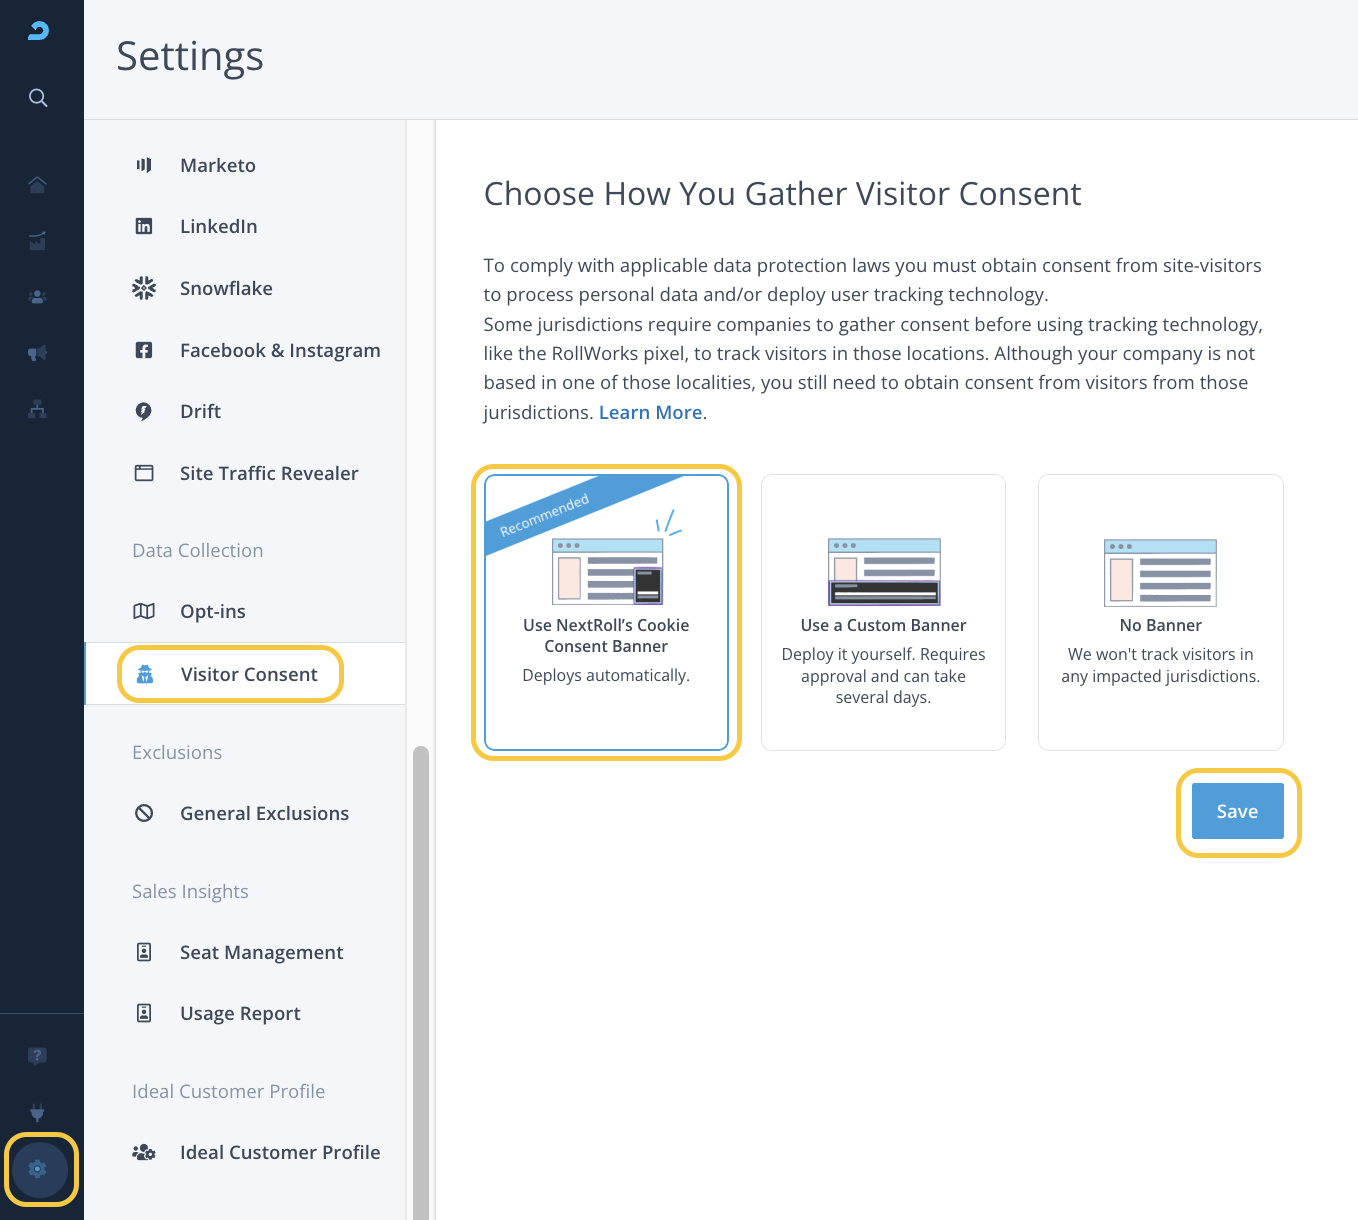The image size is (1358, 1220).
Task: Open the home icon in left navigation
Action: [x=38, y=185]
